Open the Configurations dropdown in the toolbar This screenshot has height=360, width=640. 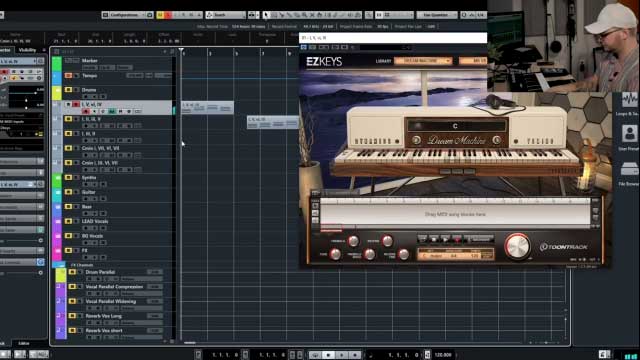pyautogui.click(x=127, y=15)
